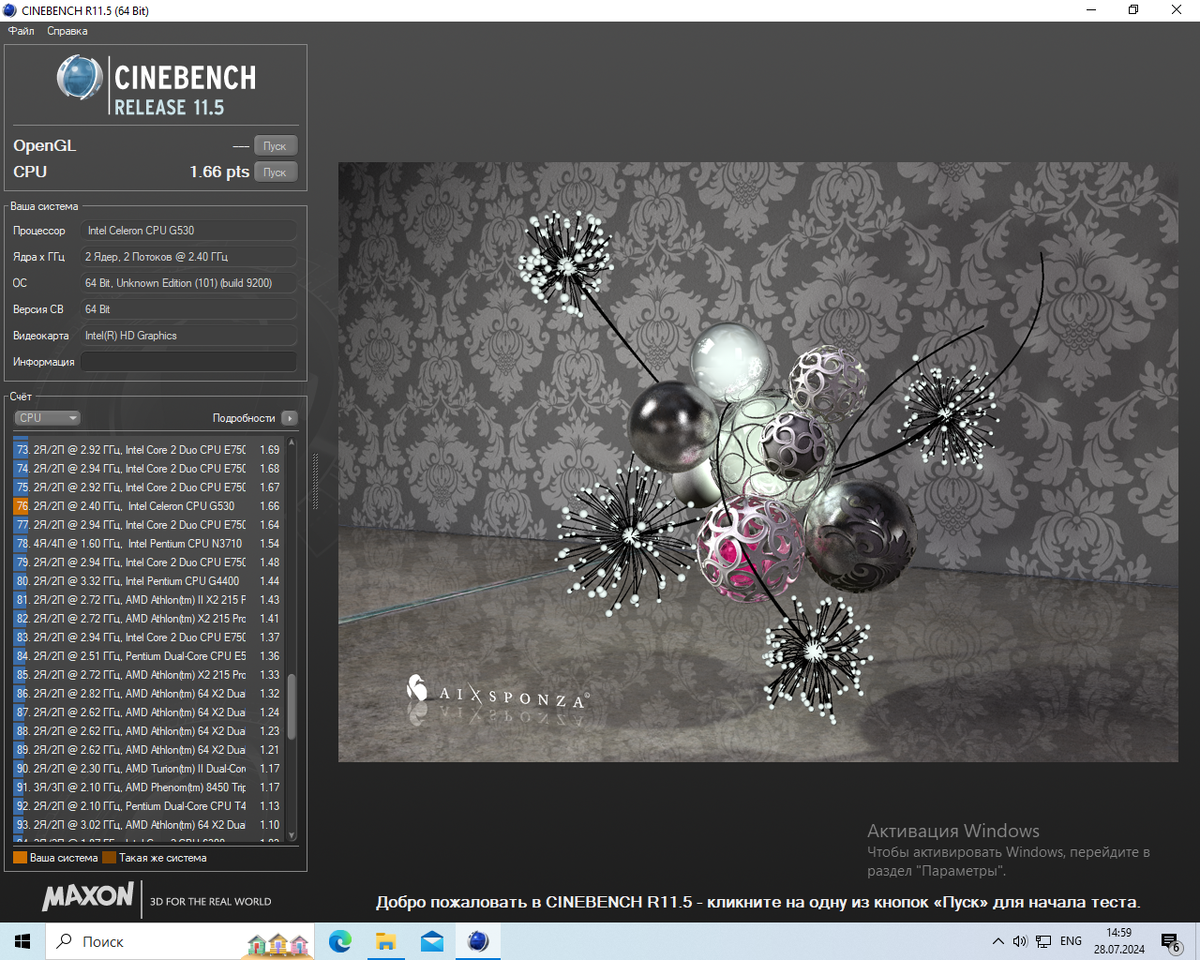
Task: Select the AMD Phenom 8450 Triple row
Action: pyautogui.click(x=149, y=787)
